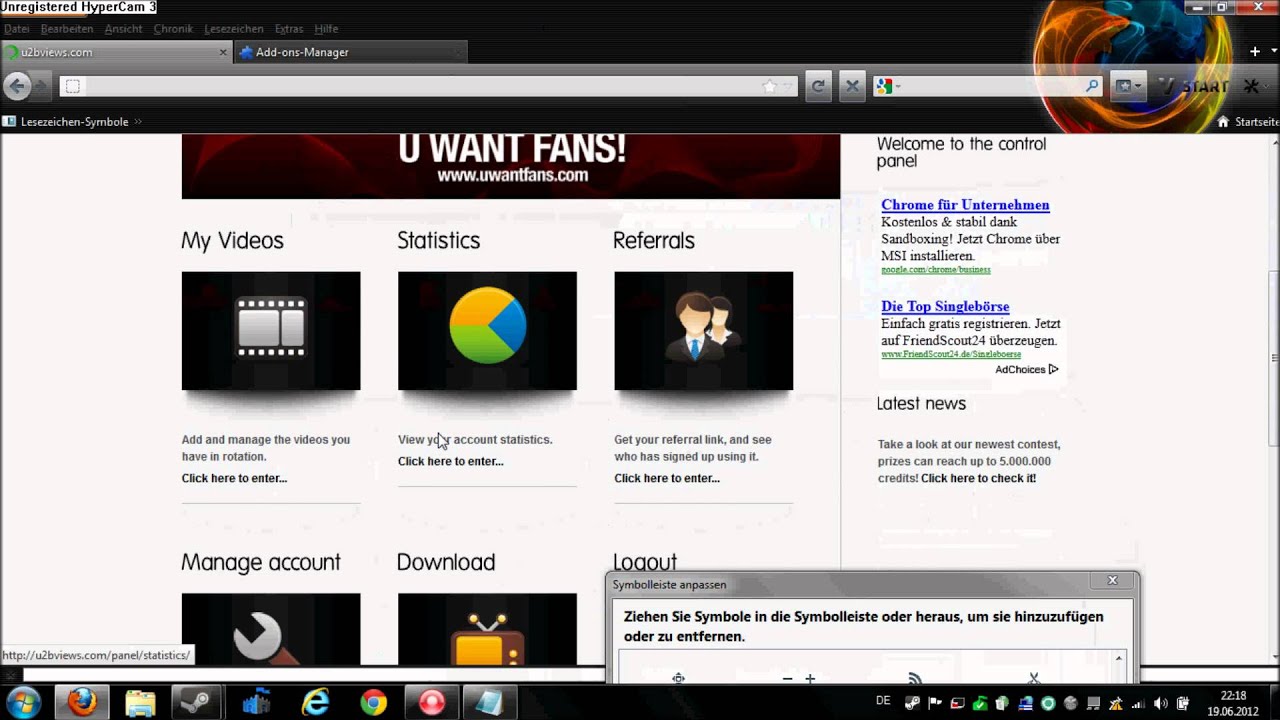Open the Chronik menu
The width and height of the screenshot is (1280, 720).
(173, 29)
